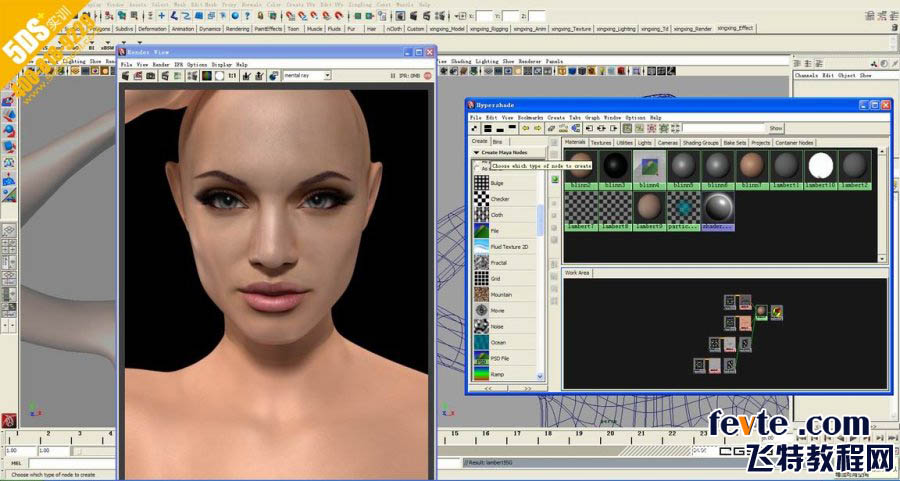Choose the Mountain texture node
Viewport: 900px width, 481px height.
coord(481,294)
